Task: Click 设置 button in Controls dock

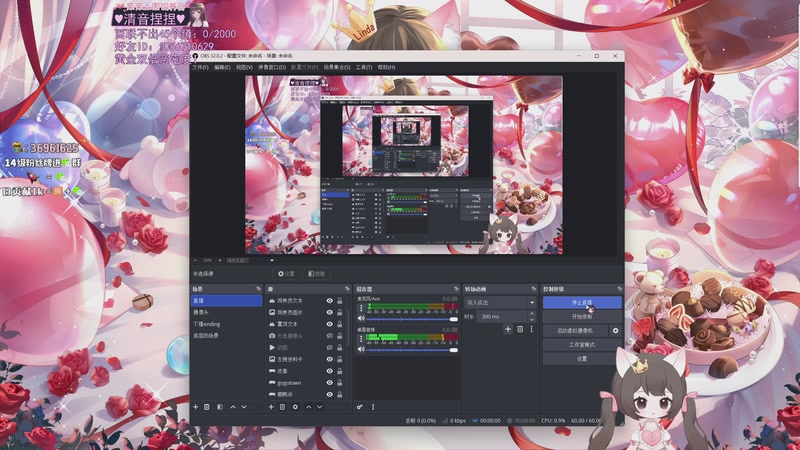Action: [582, 359]
